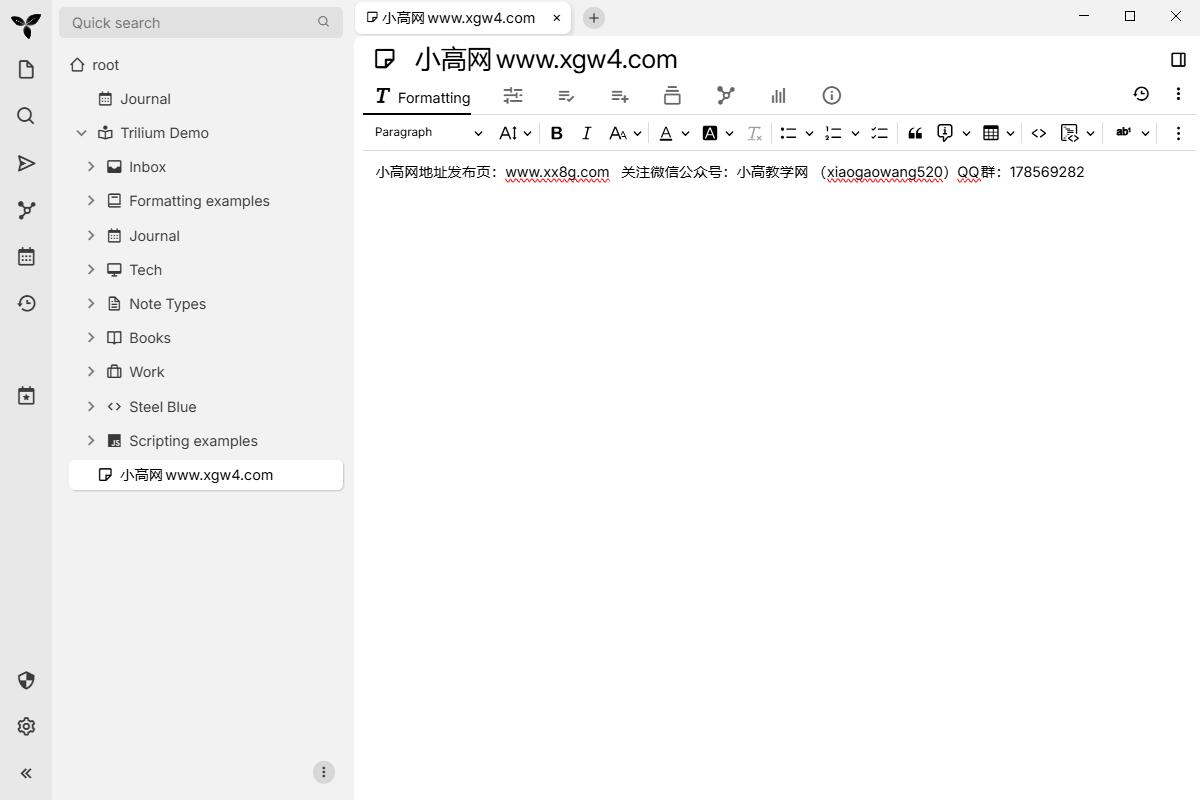
Task: Show recent changes from launcher bar
Action: pyautogui.click(x=26, y=304)
